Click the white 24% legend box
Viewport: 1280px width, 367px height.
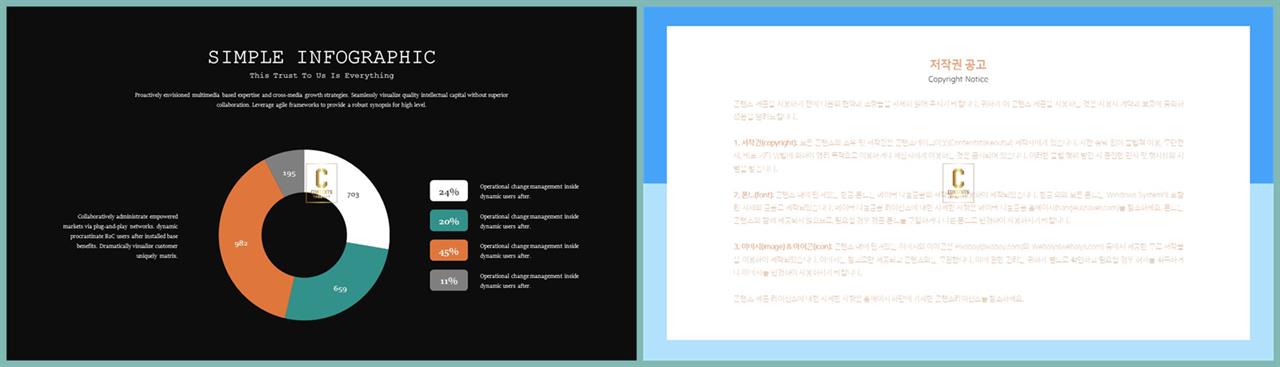(x=449, y=191)
